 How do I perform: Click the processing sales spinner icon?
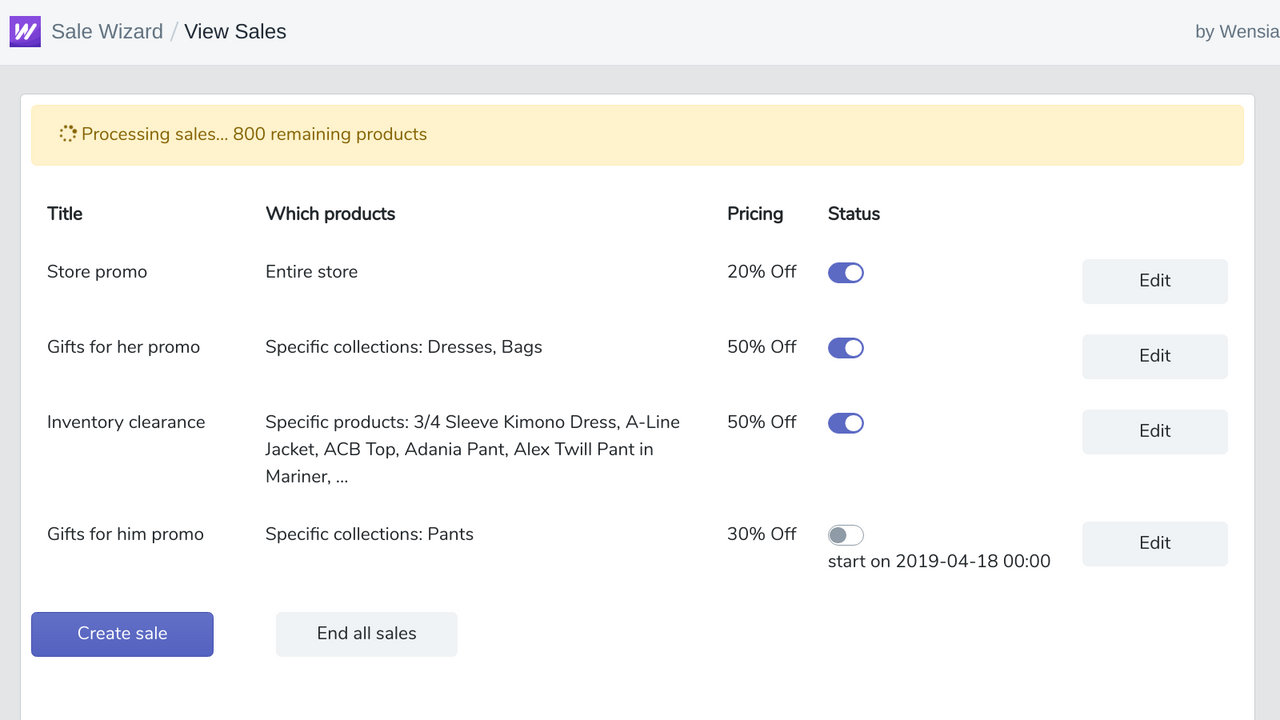(x=68, y=134)
